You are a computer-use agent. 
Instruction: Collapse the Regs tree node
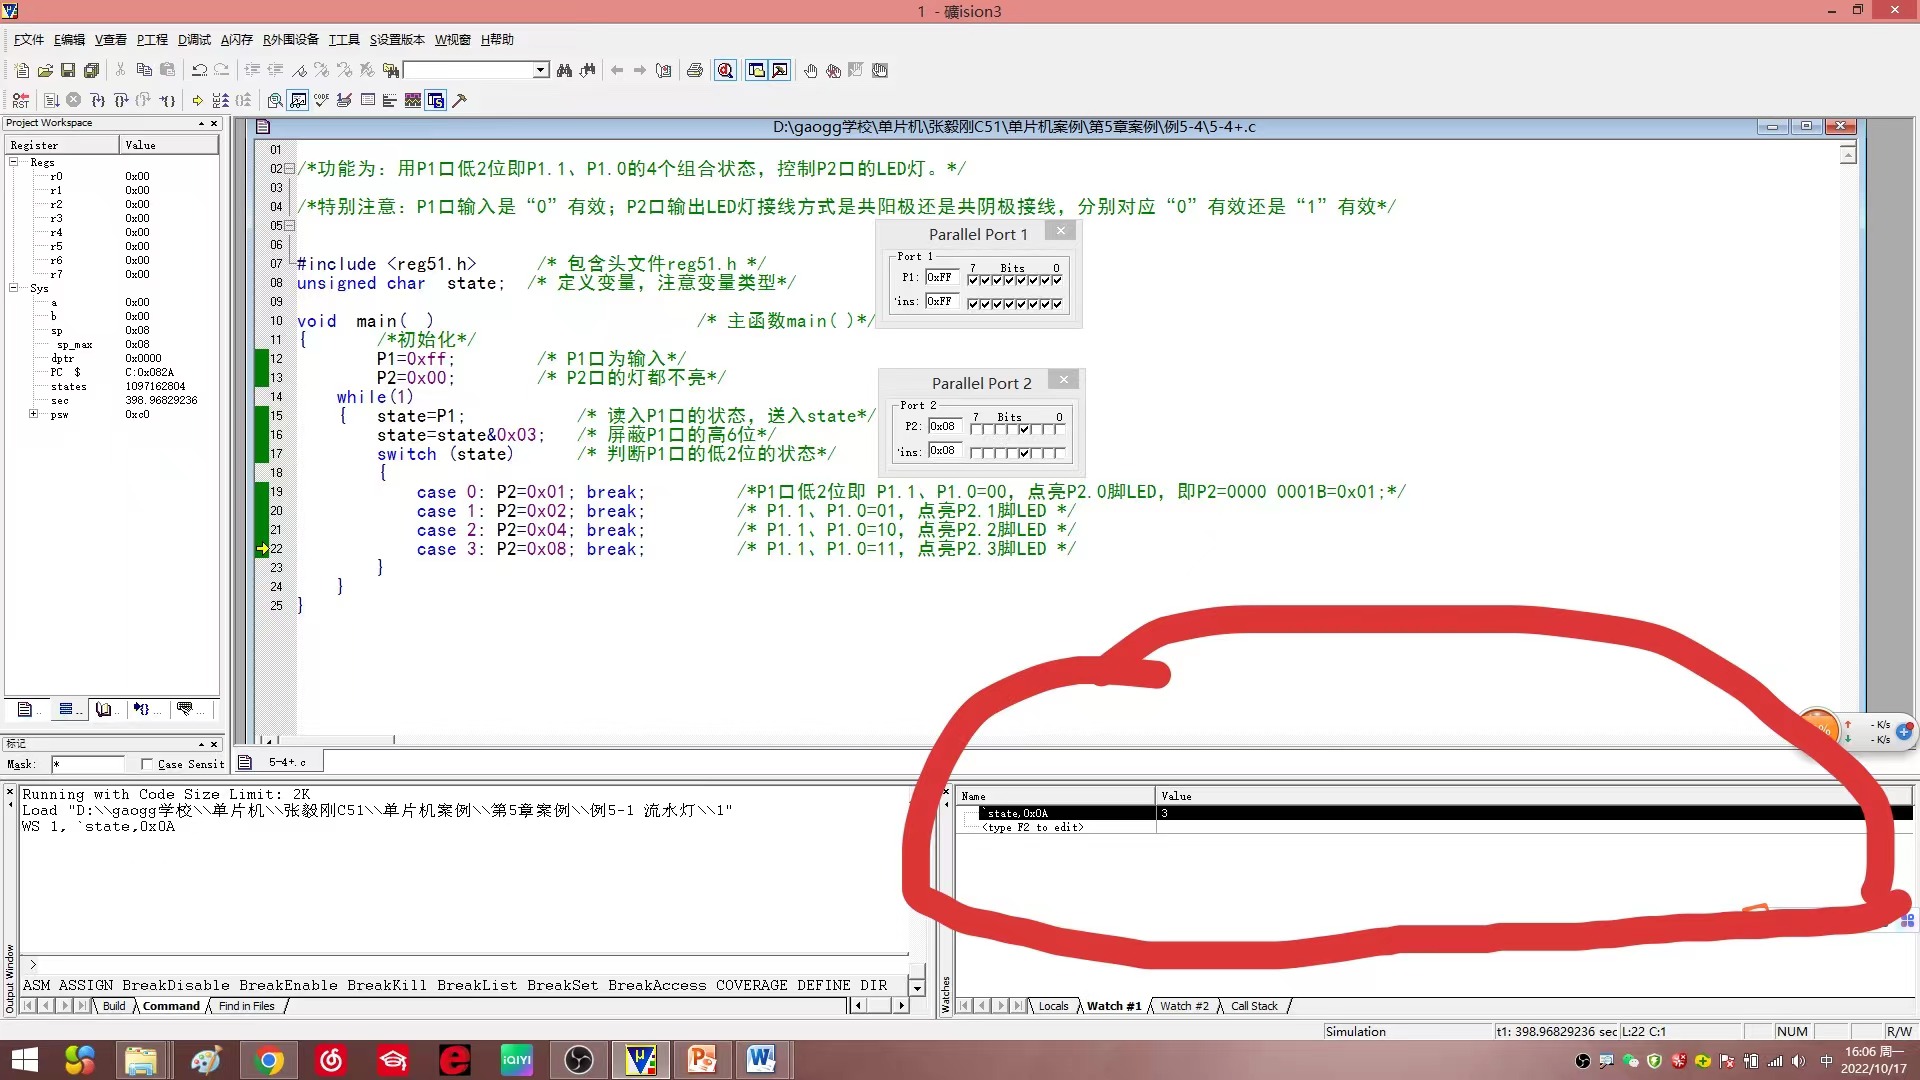coord(14,162)
